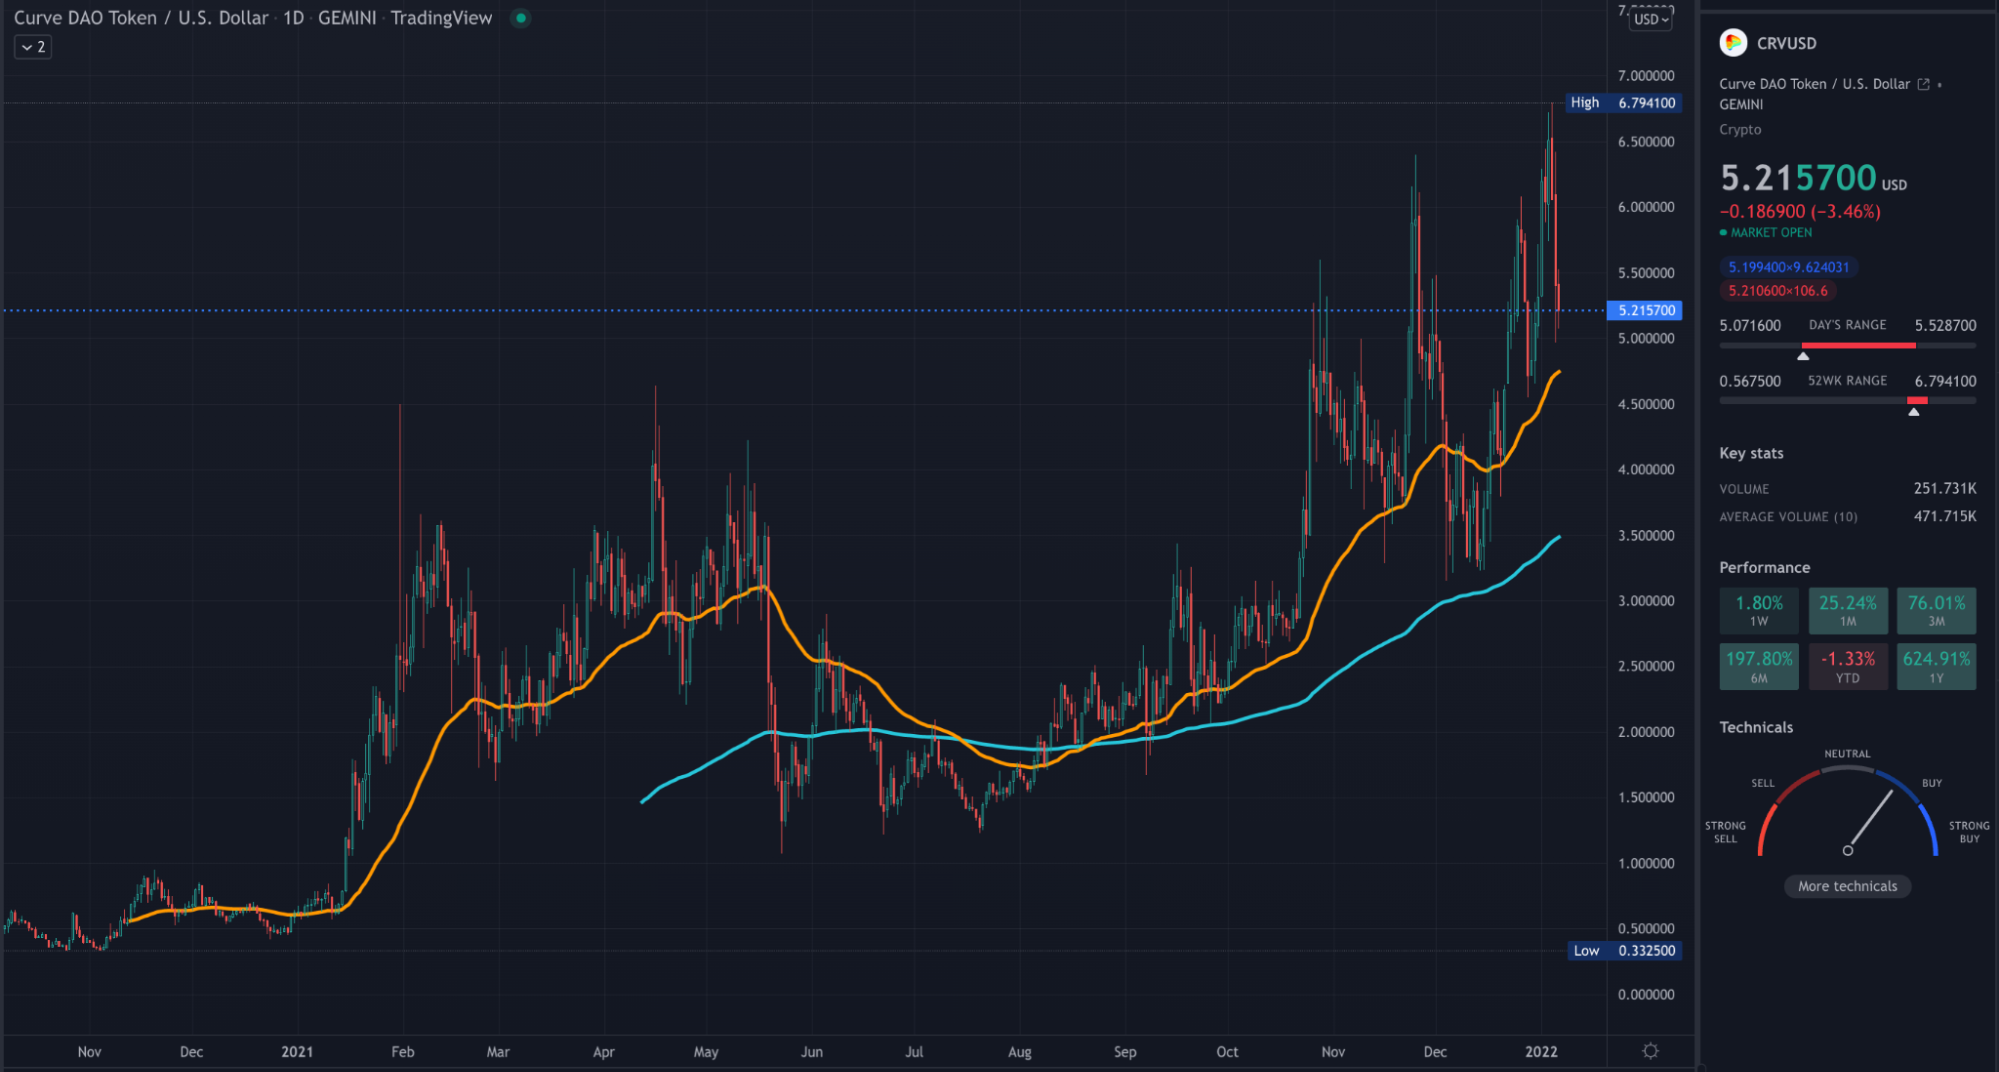This screenshot has width=1999, height=1072.
Task: Click the chart title Curve DAO Token / U.S. Dollar
Action: coord(141,18)
